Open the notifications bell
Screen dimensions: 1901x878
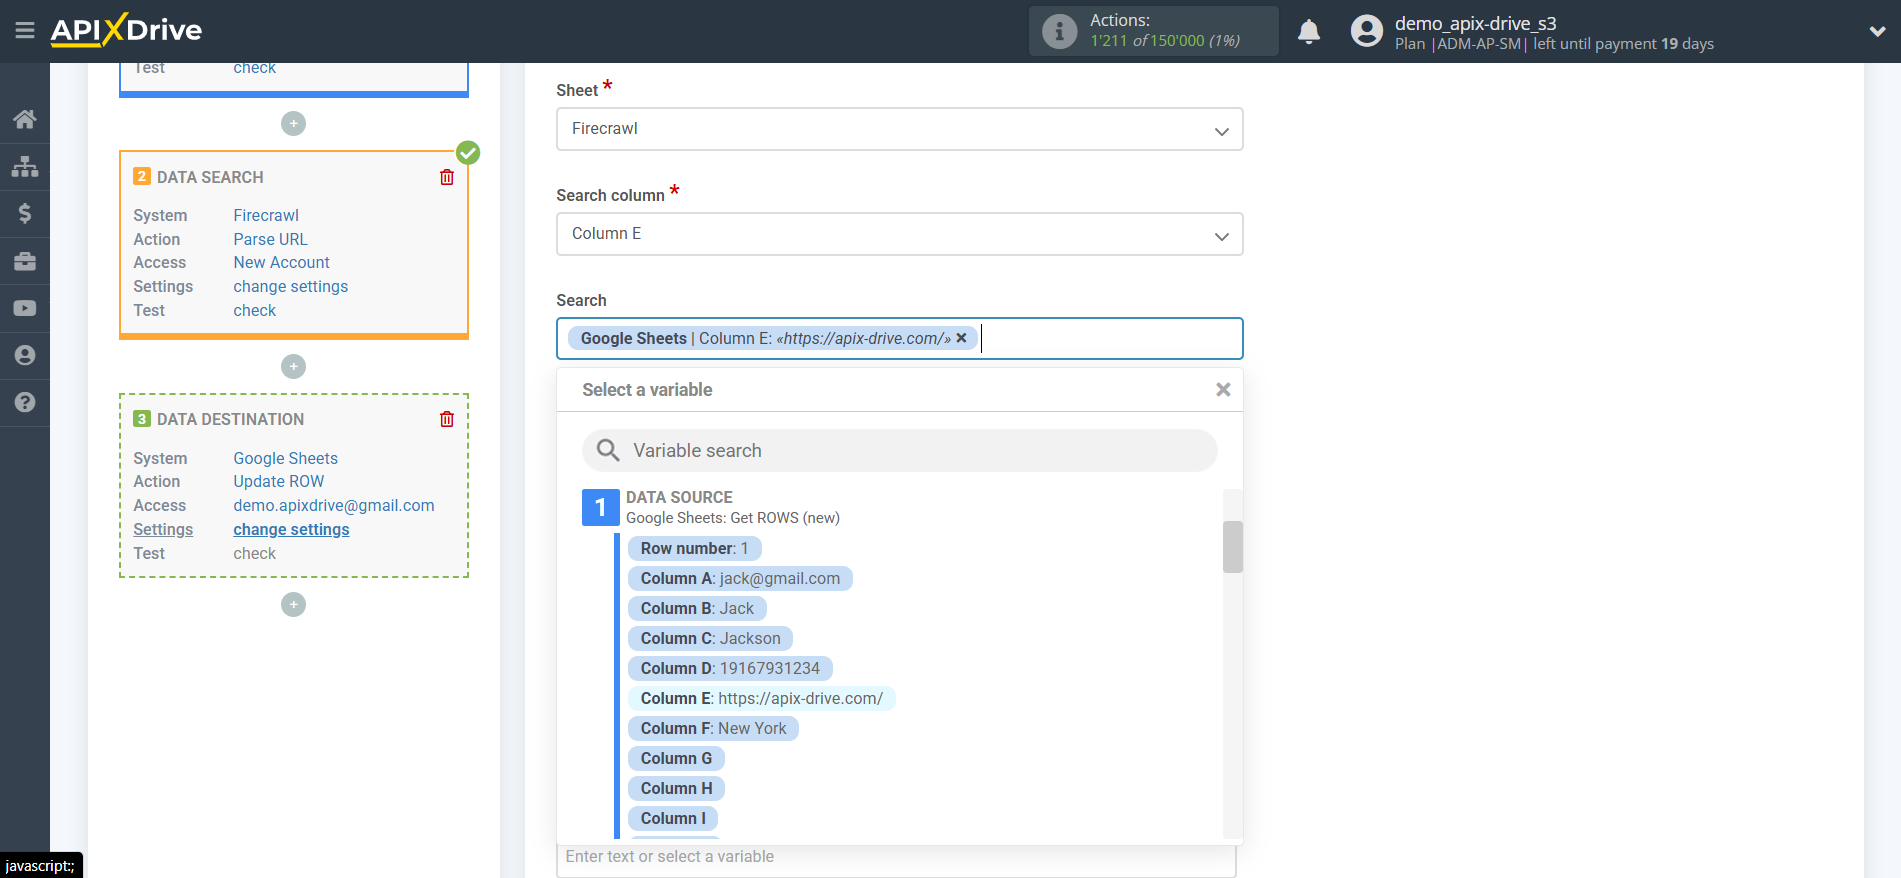point(1309,32)
